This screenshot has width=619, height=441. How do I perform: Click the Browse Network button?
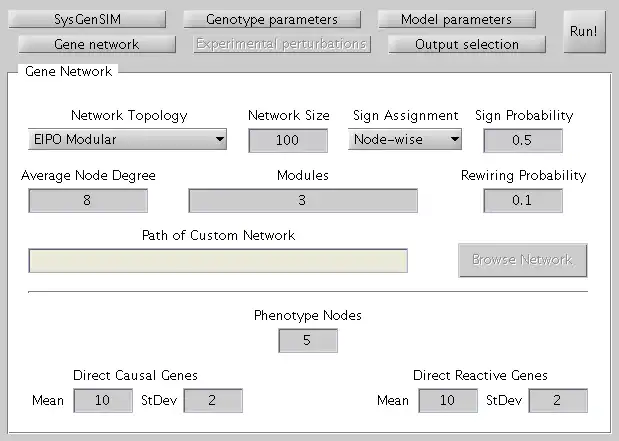pyautogui.click(x=523, y=260)
